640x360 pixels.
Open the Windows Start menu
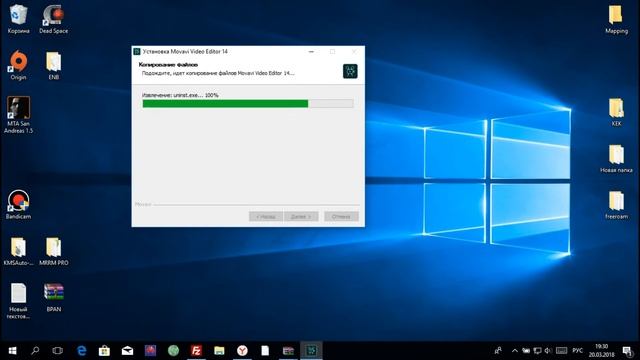[x=12, y=351]
